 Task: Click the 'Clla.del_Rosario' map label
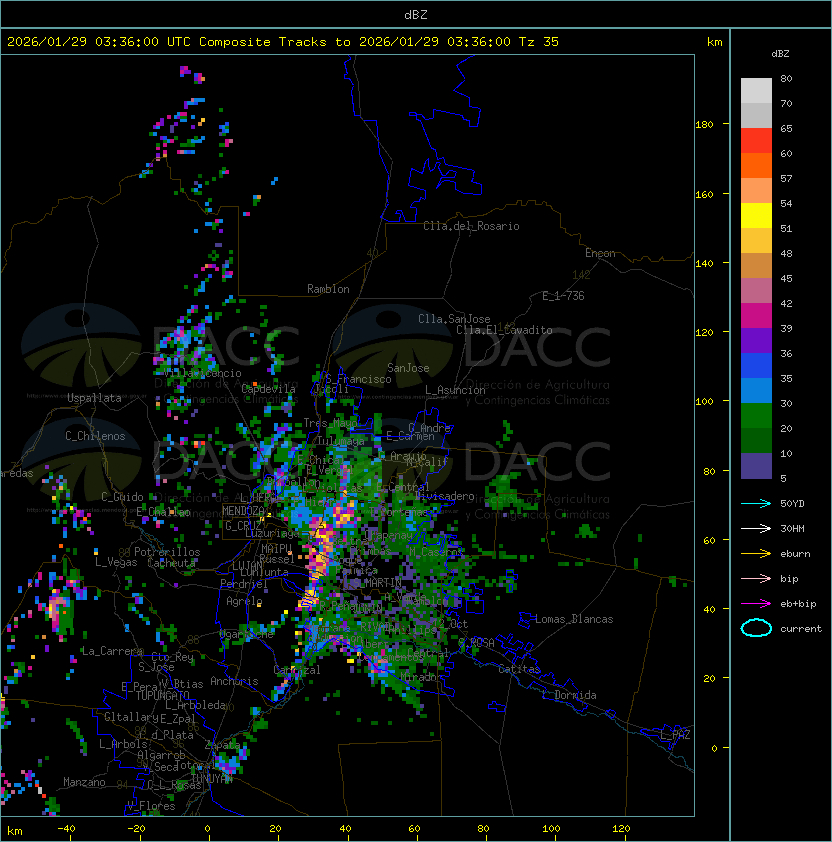click(x=471, y=226)
